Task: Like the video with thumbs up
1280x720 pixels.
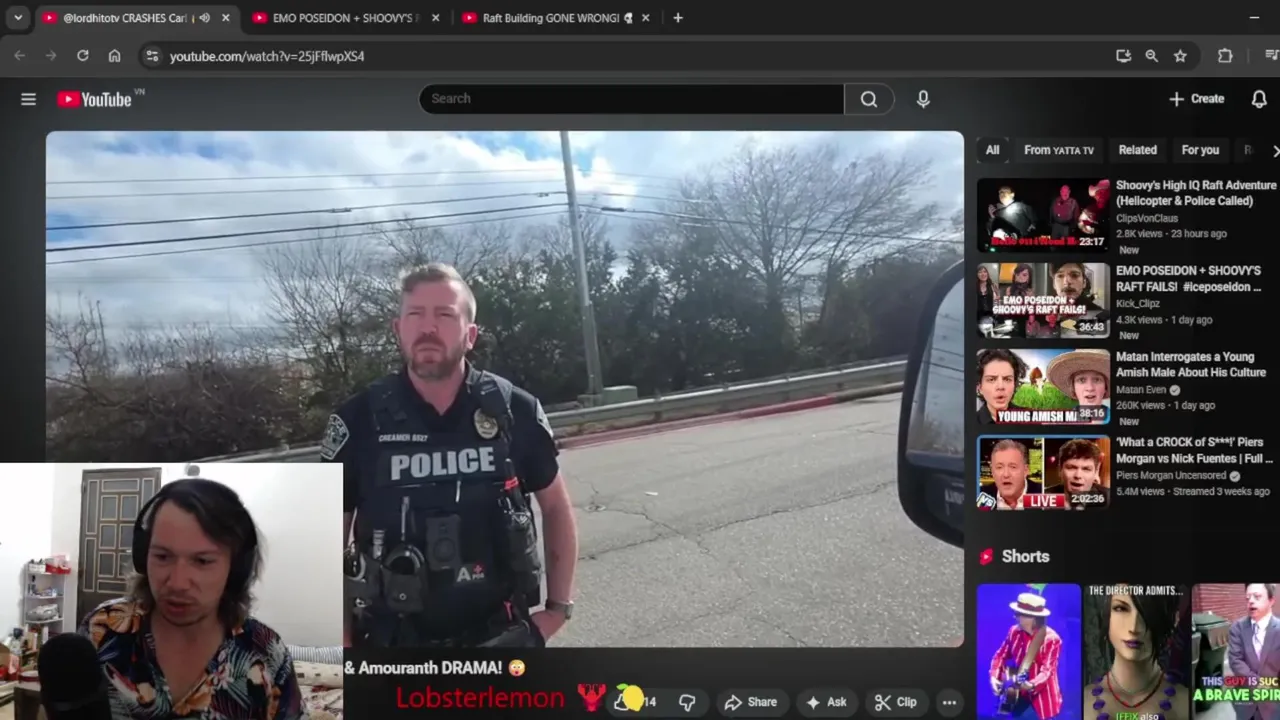Action: pyautogui.click(x=634, y=702)
